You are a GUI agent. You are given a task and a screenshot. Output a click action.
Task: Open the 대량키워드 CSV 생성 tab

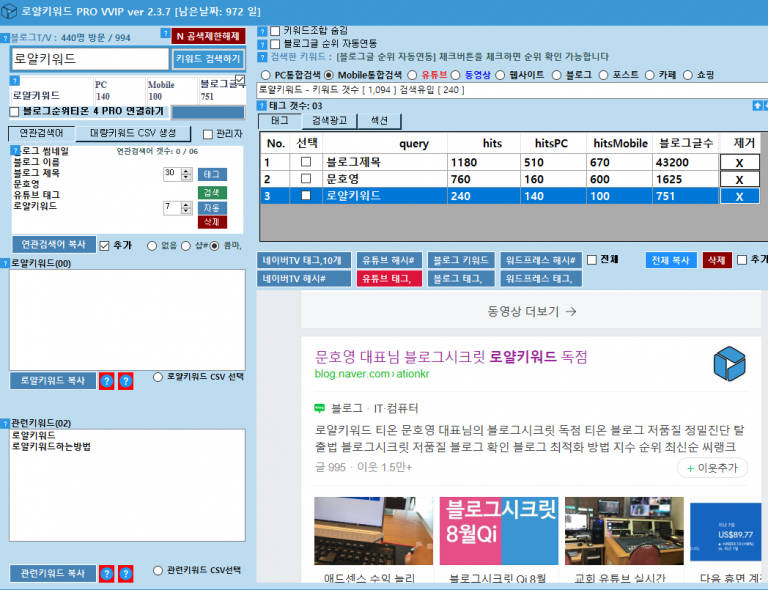[133, 133]
